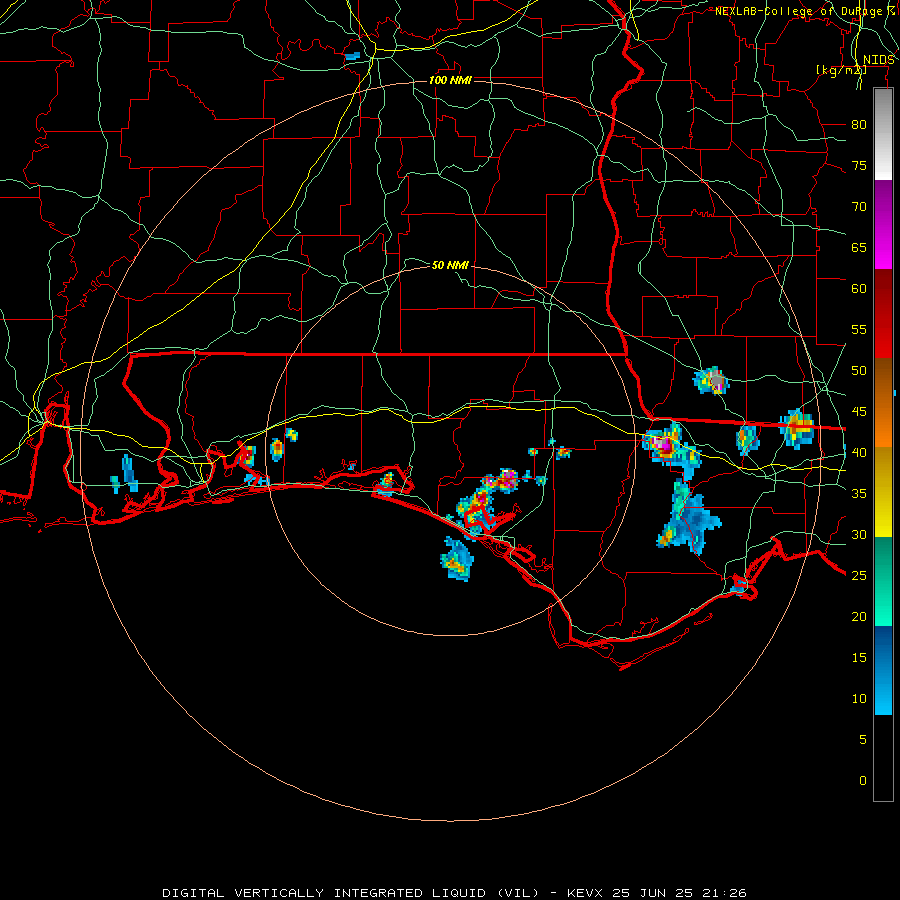Click the [kg/m2] units label
Viewport: 900px width, 900px height.
coord(841,70)
